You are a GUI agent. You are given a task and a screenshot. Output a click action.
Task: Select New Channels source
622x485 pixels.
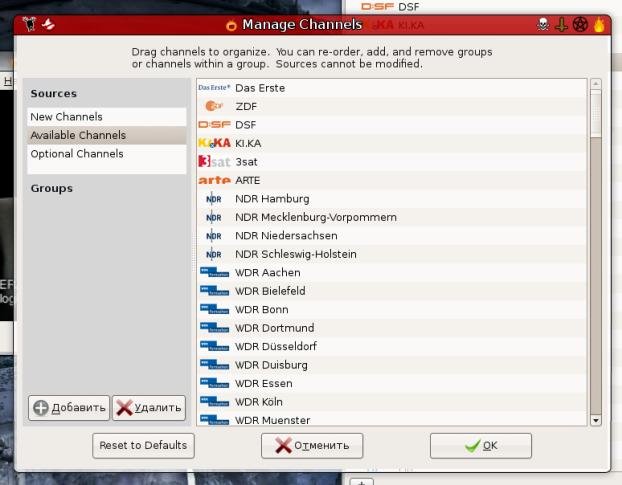tap(107, 117)
